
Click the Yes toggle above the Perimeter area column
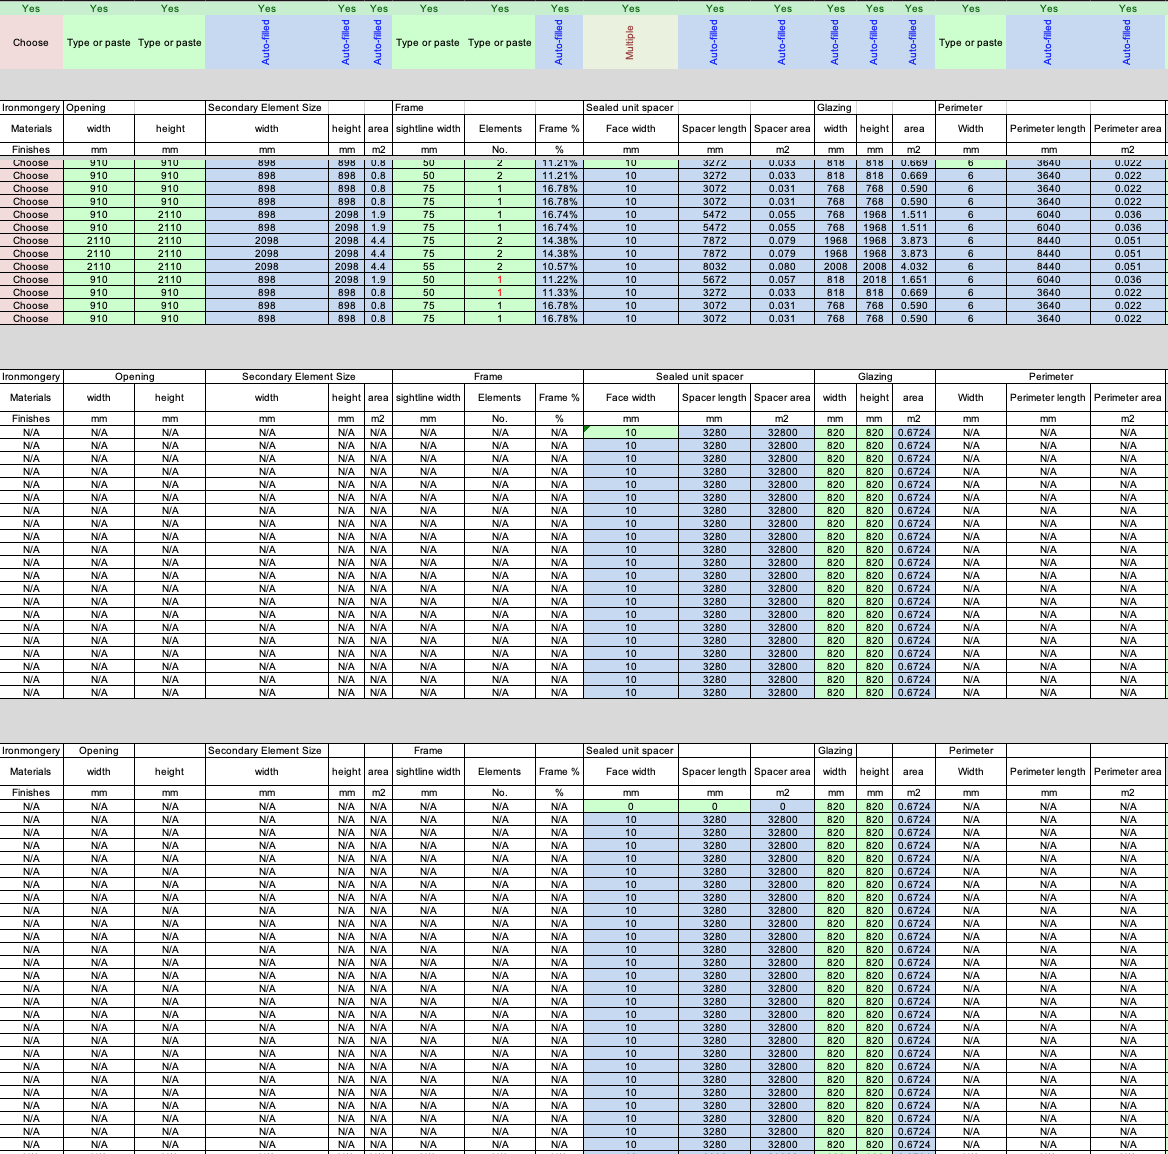(x=1129, y=8)
